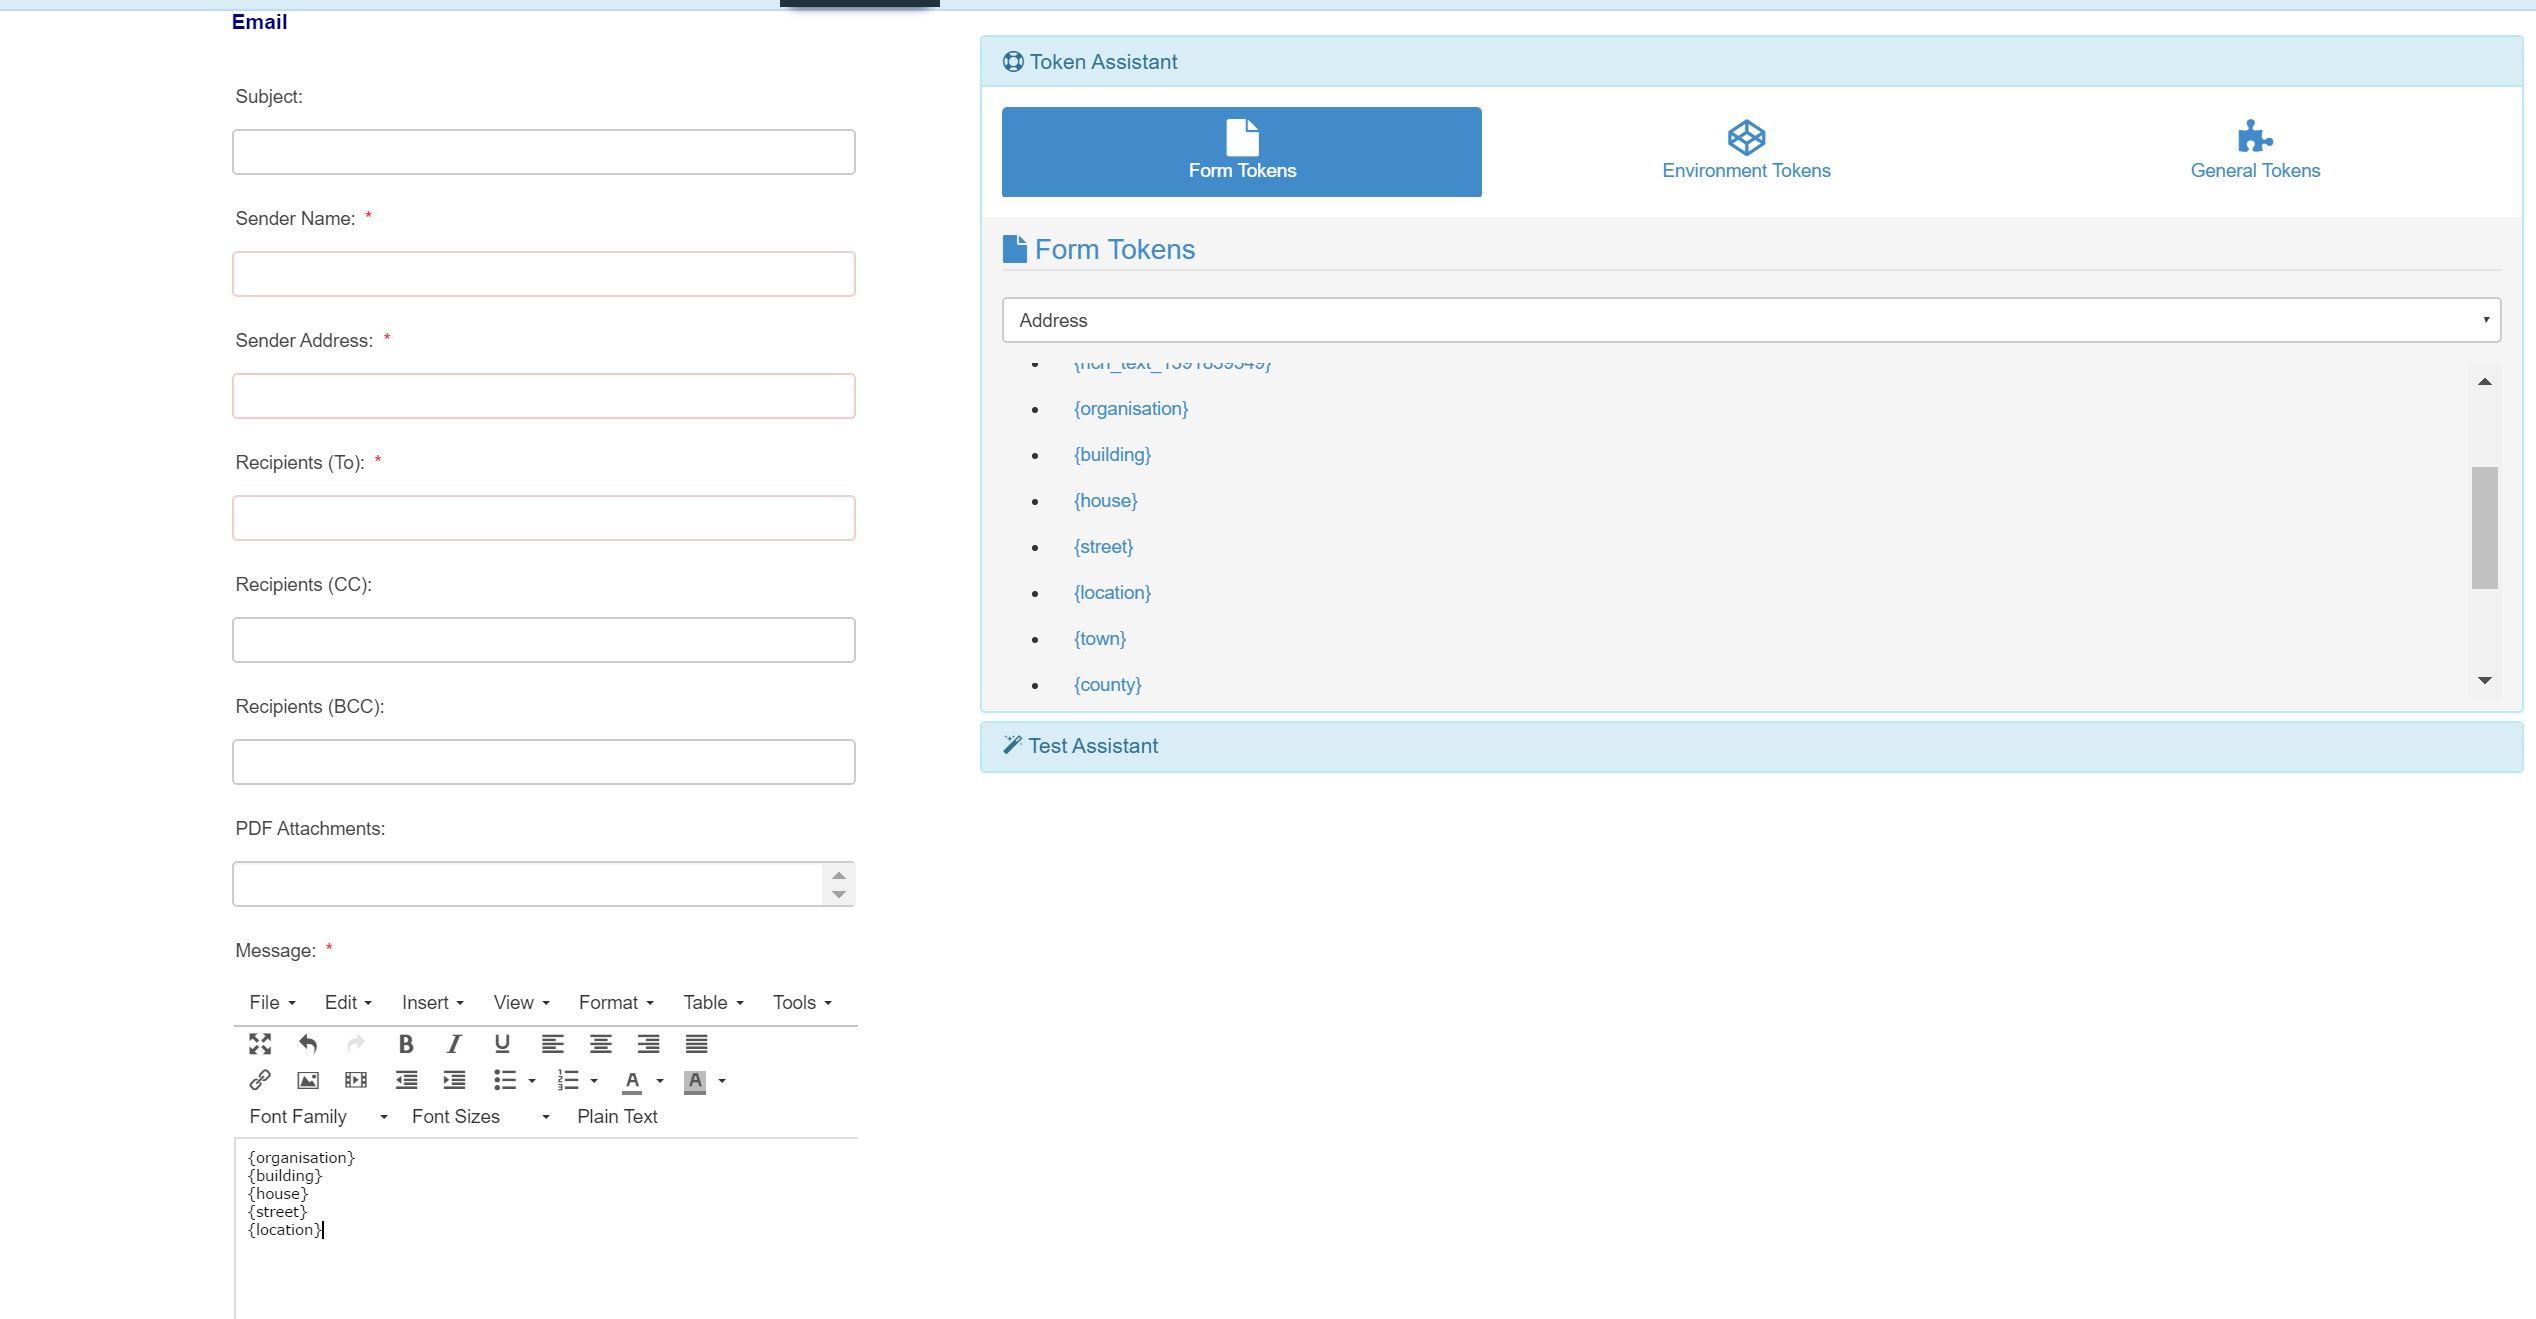Toggle bold formatting in the editor
The width and height of the screenshot is (2536, 1319).
click(405, 1044)
